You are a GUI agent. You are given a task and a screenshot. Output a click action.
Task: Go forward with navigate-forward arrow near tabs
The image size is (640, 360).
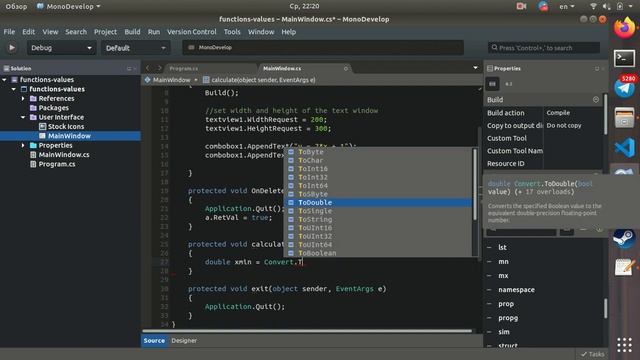pos(159,68)
